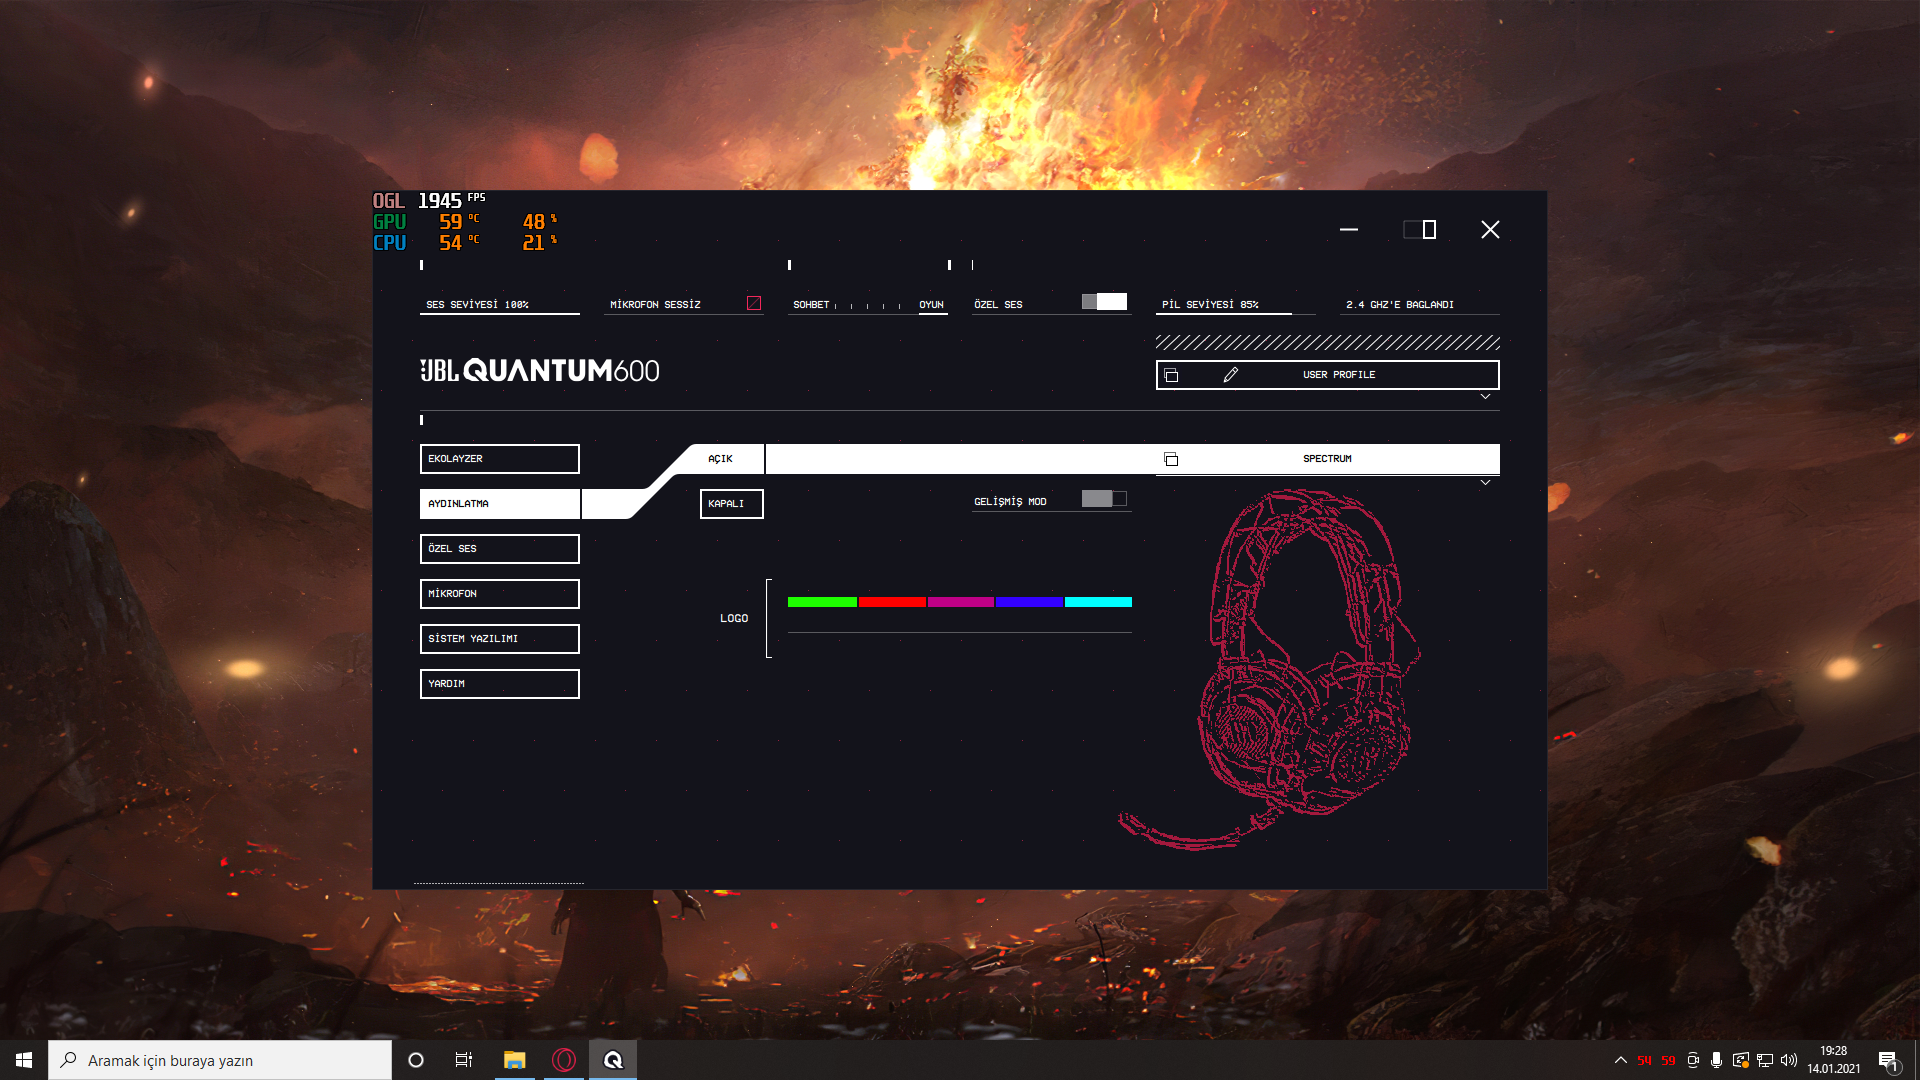Viewport: 1920px width, 1080px height.
Task: Click the taskbar clock showing 19:28
Action: tap(1834, 1060)
